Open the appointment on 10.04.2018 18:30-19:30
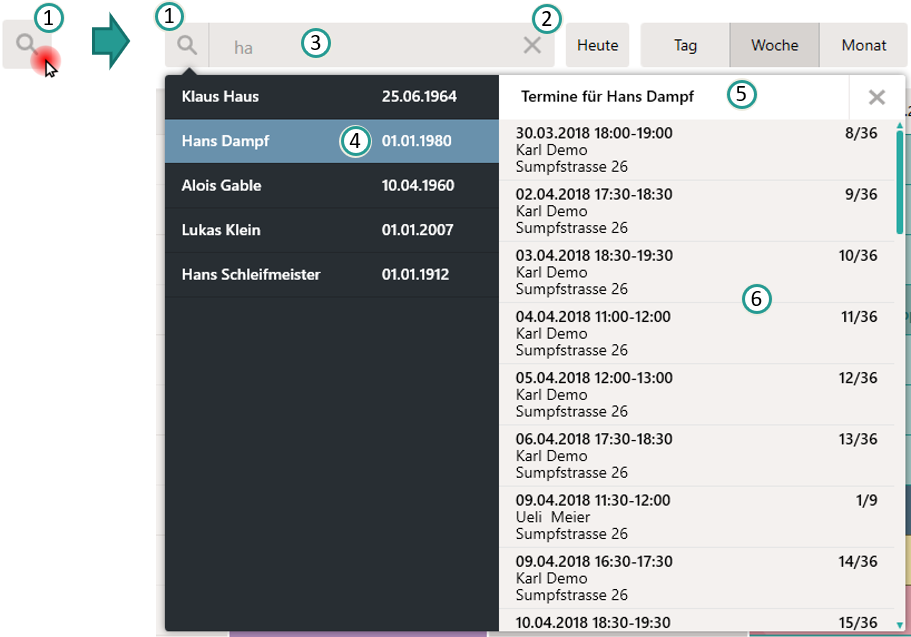This screenshot has width=911, height=637. (697, 621)
